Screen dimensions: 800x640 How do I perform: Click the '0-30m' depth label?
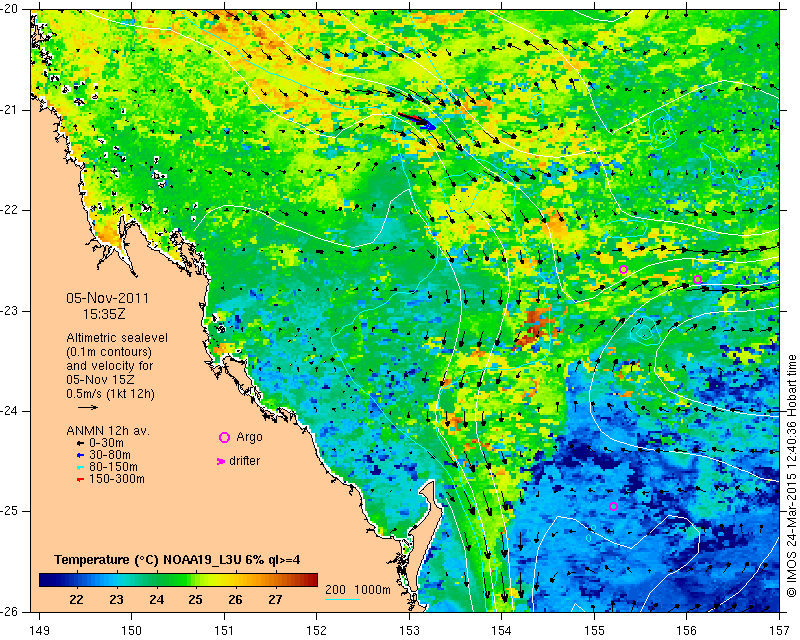(x=106, y=443)
